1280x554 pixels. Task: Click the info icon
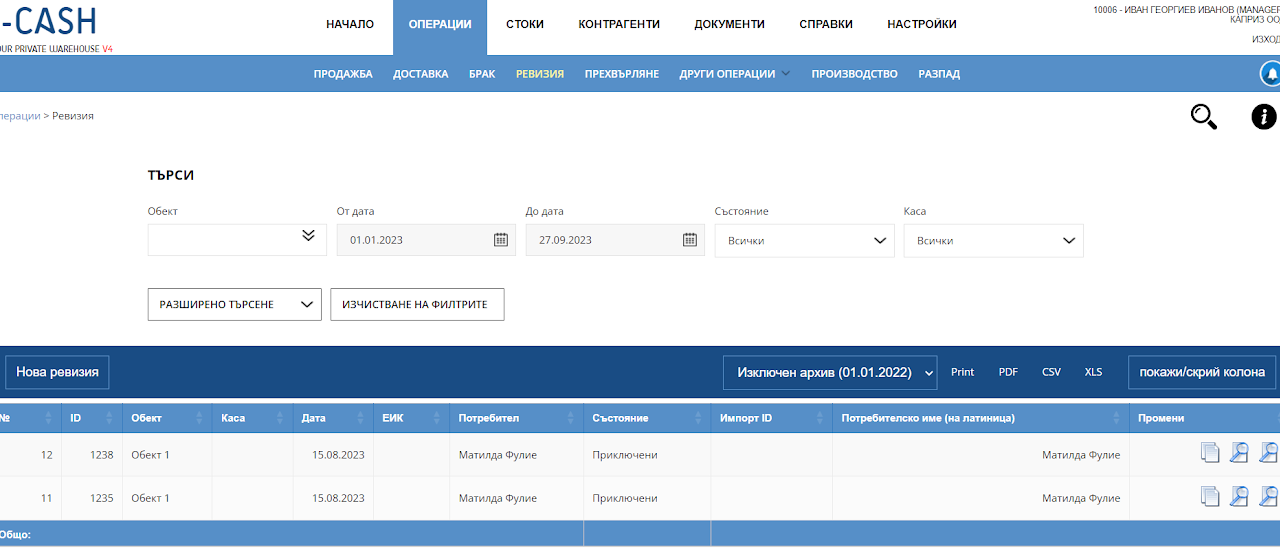tap(1264, 117)
